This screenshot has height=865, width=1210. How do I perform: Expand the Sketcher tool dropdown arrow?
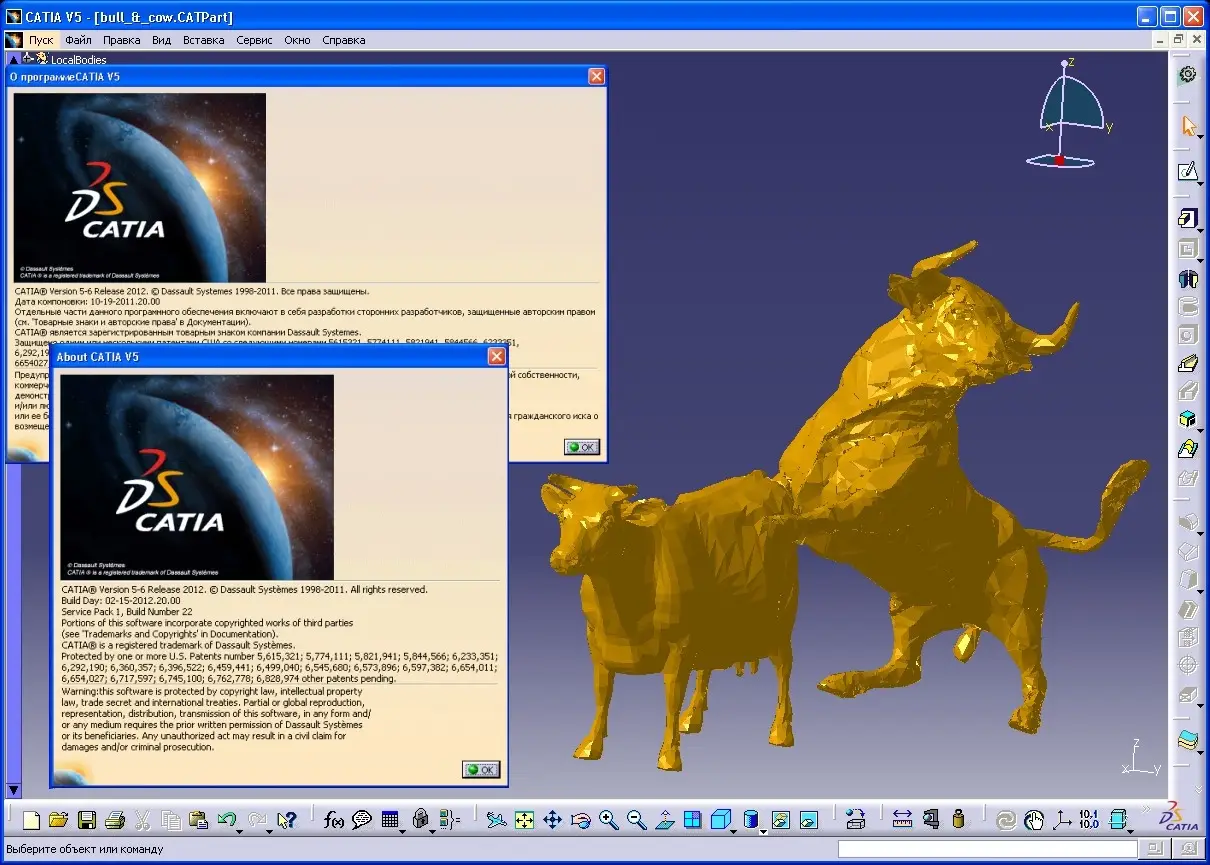[x=1200, y=184]
